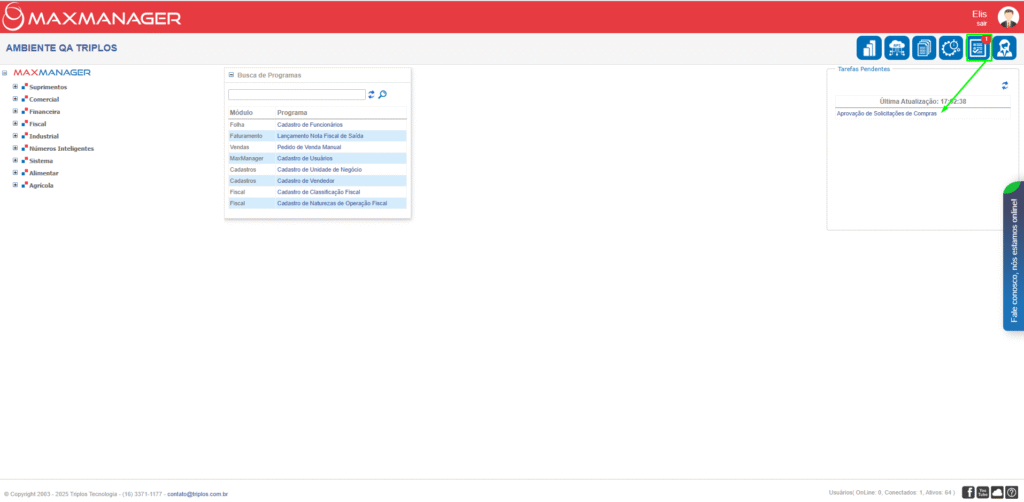Open the help question mark icon
Screen dimensions: 1024x502
(1012, 492)
